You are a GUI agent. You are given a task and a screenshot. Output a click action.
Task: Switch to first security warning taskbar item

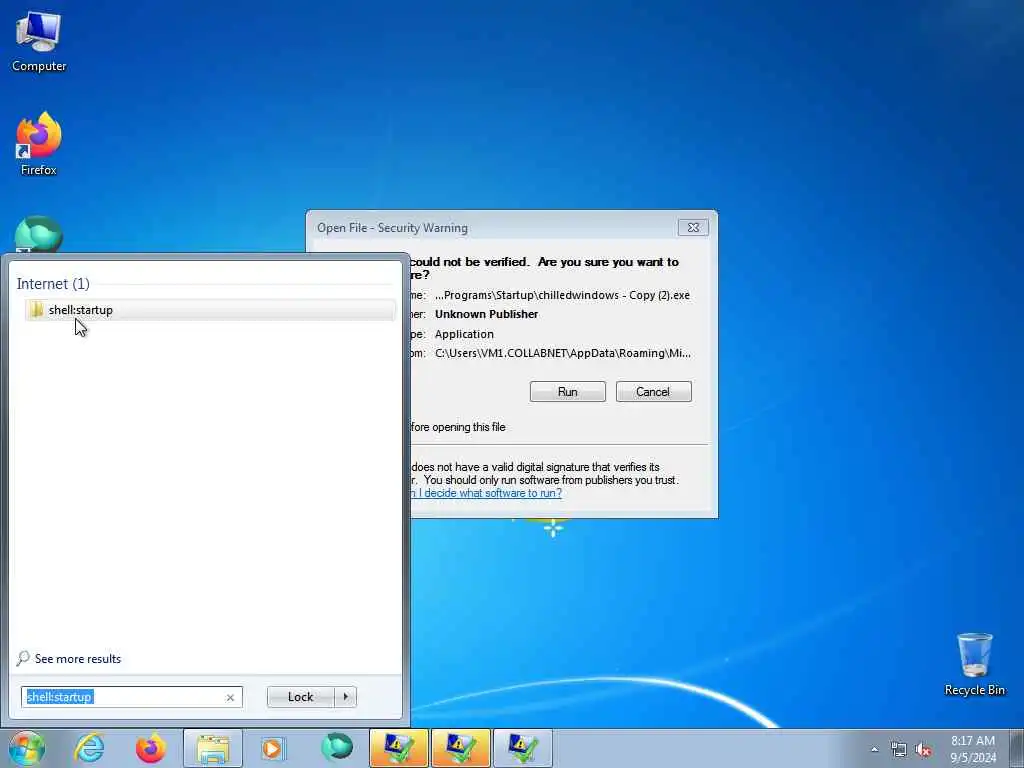398,748
